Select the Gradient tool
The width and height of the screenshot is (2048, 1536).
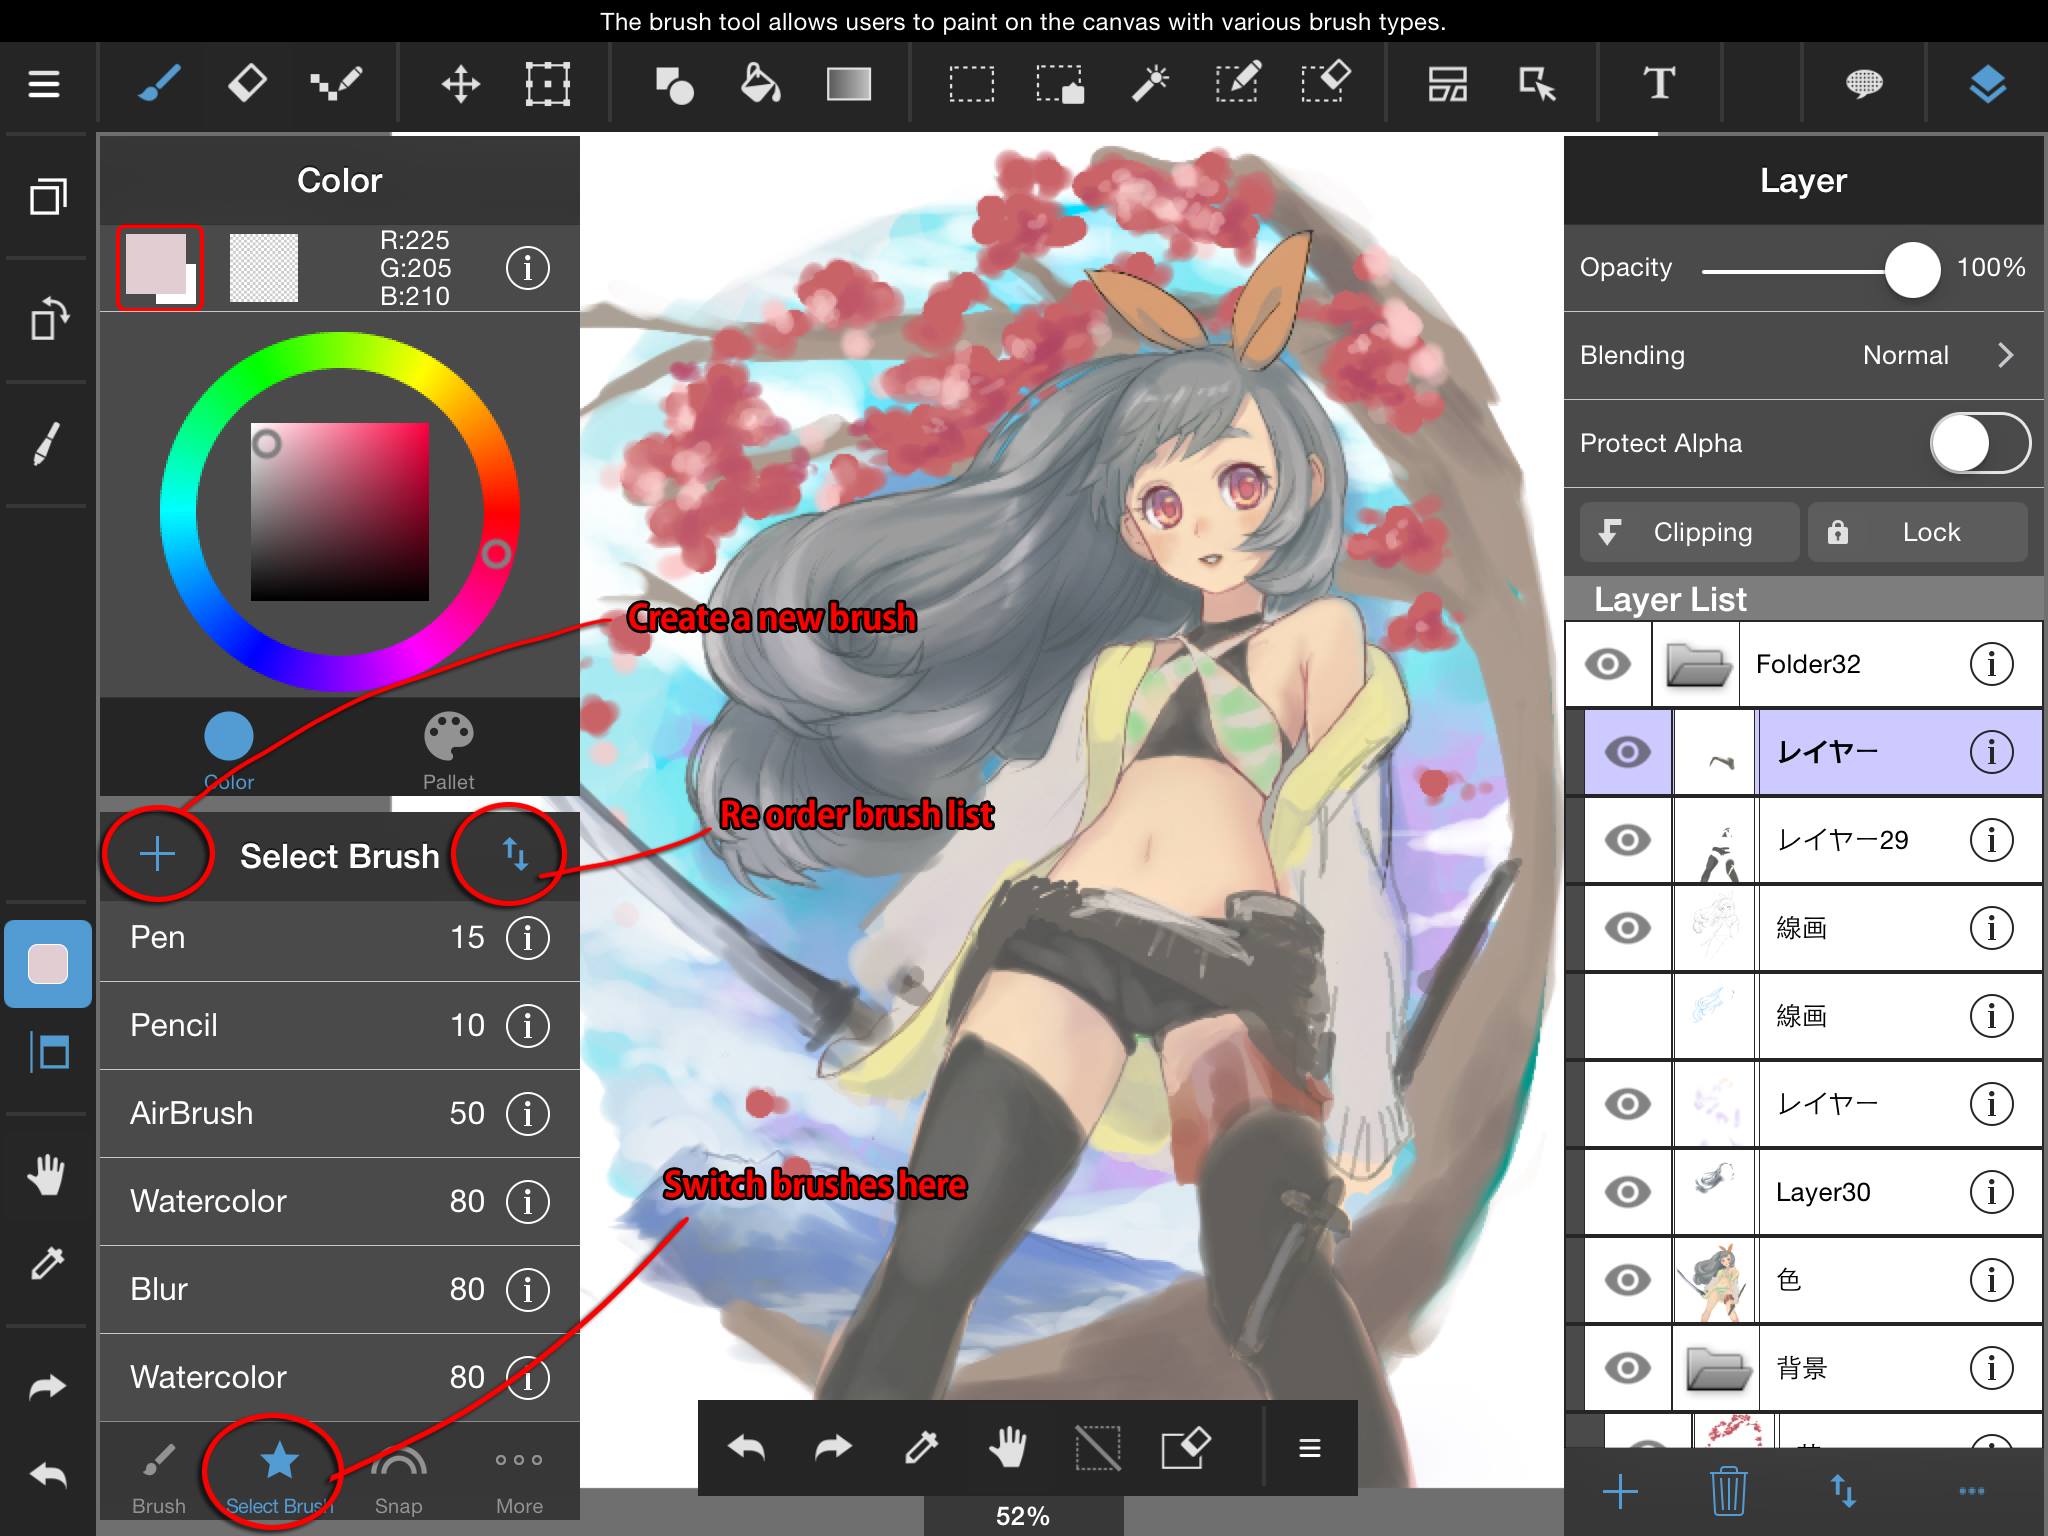(849, 84)
